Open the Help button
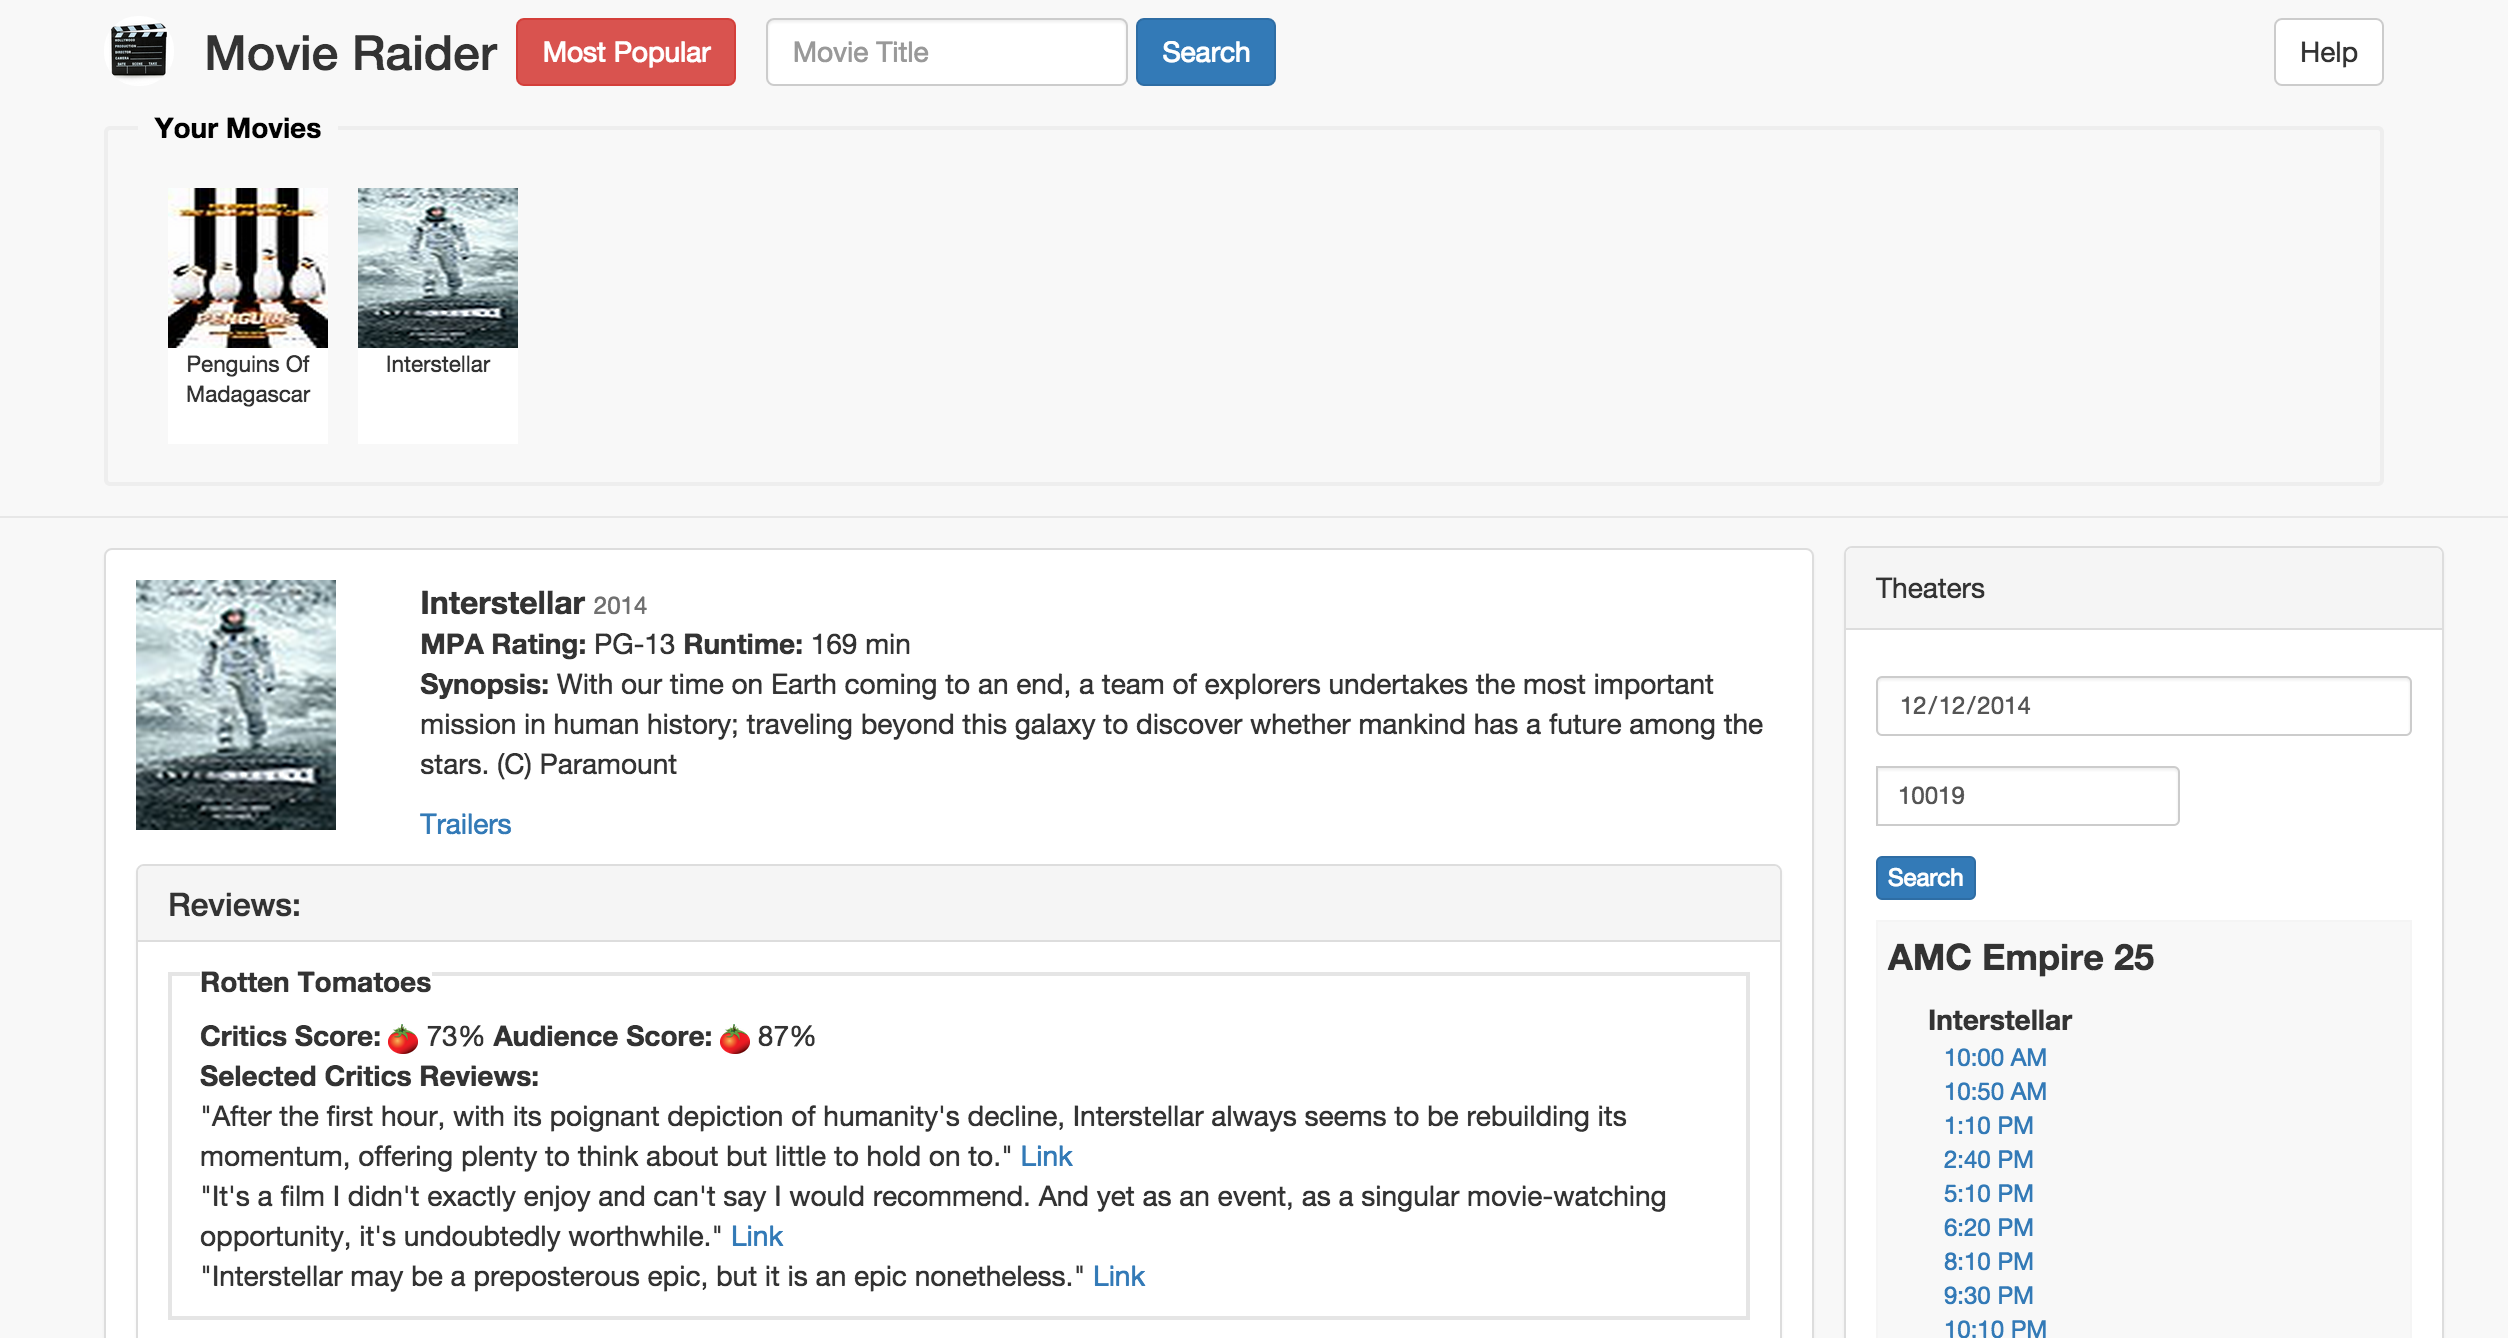The image size is (2508, 1338). tap(2328, 52)
